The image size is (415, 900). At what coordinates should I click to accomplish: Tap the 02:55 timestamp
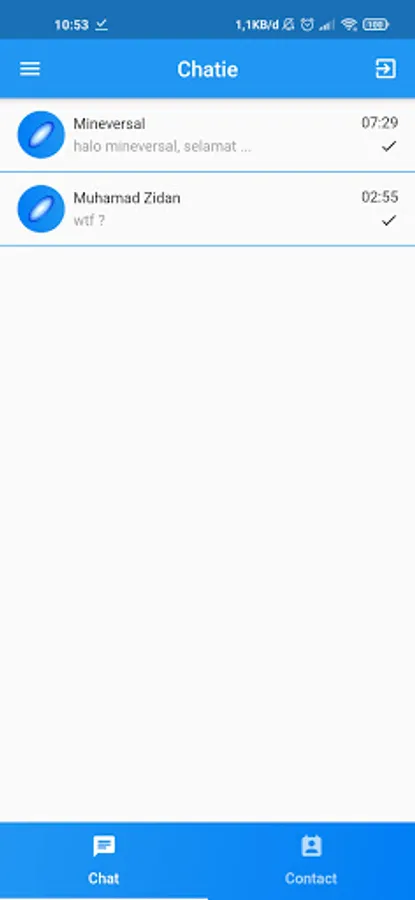pyautogui.click(x=379, y=197)
